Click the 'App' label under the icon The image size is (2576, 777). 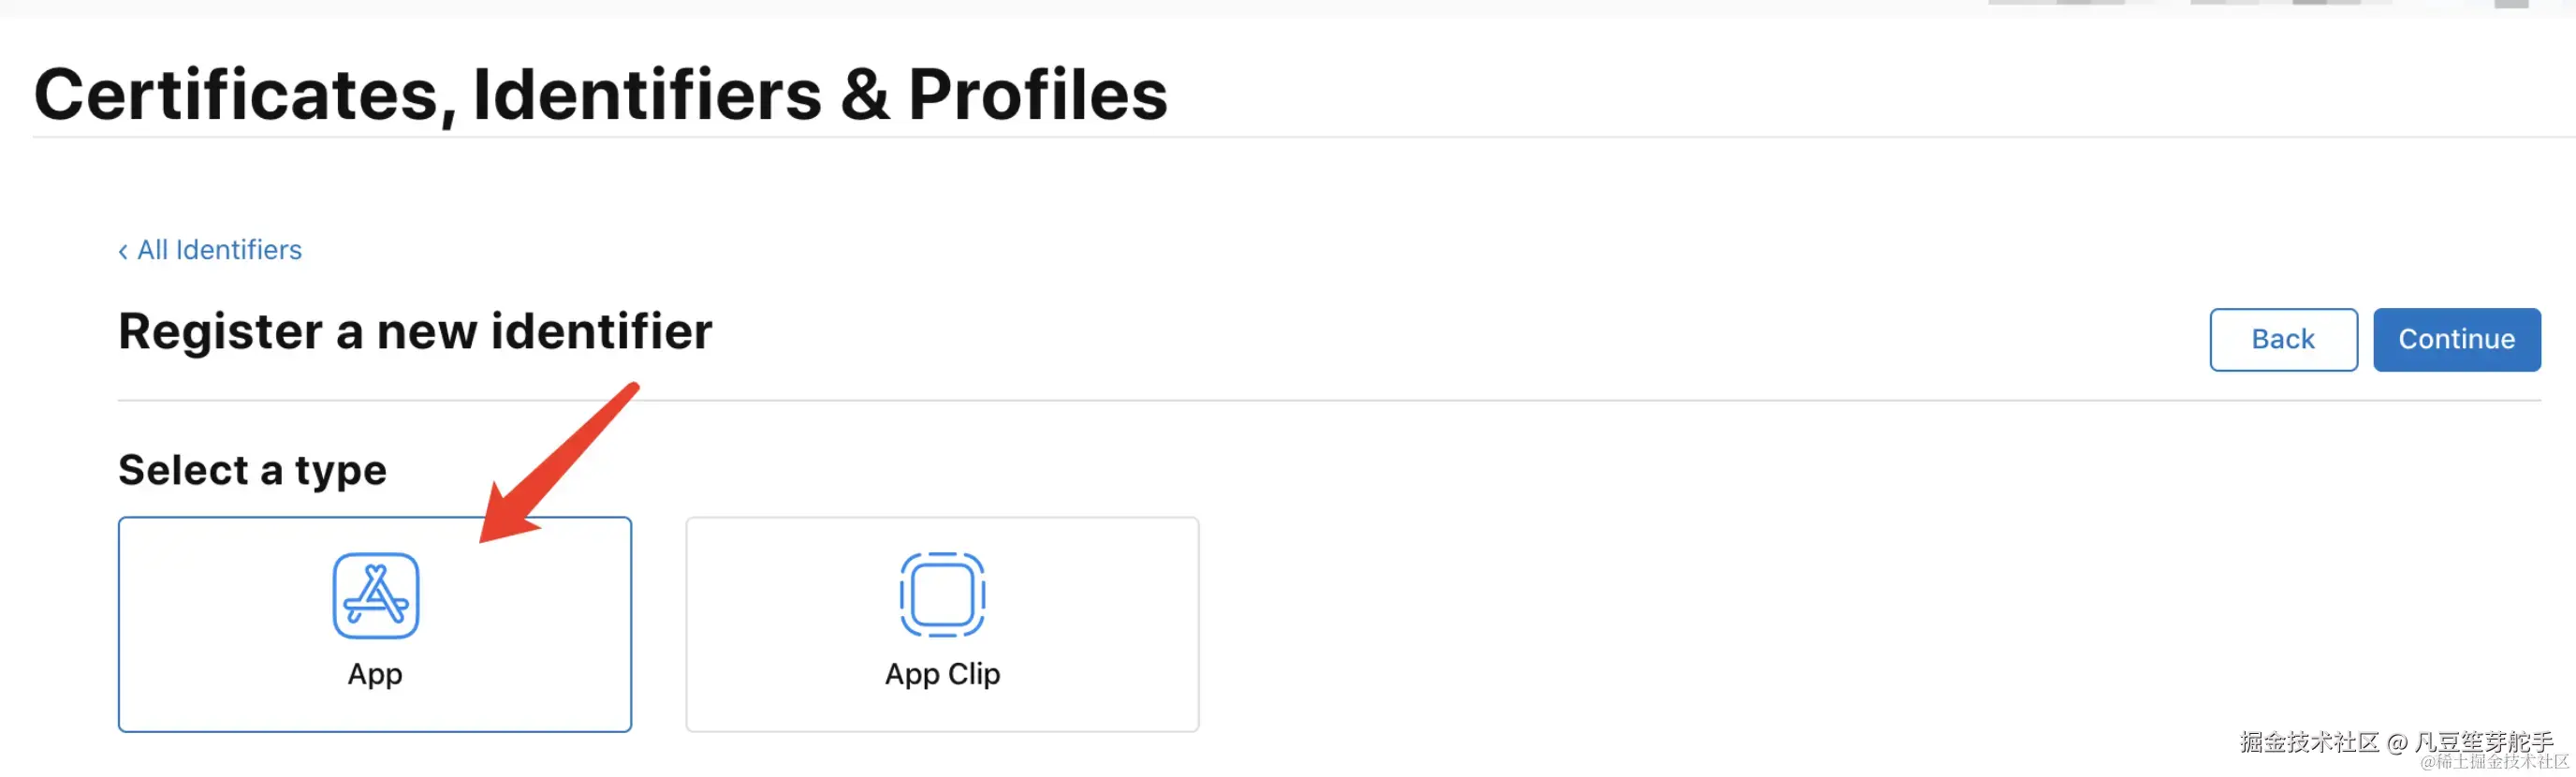[x=375, y=675]
